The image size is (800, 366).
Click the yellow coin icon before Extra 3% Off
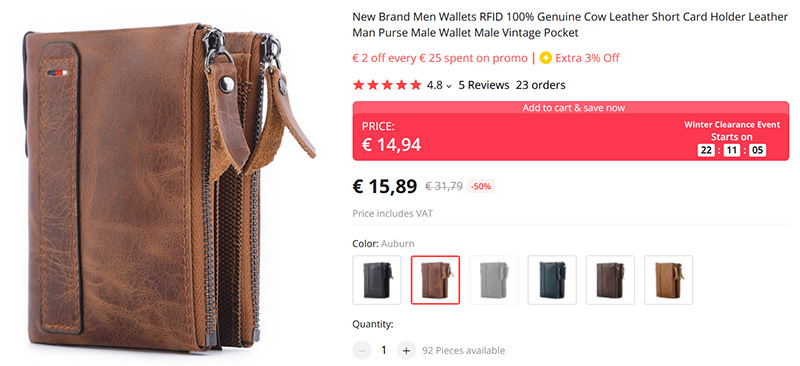(x=546, y=58)
